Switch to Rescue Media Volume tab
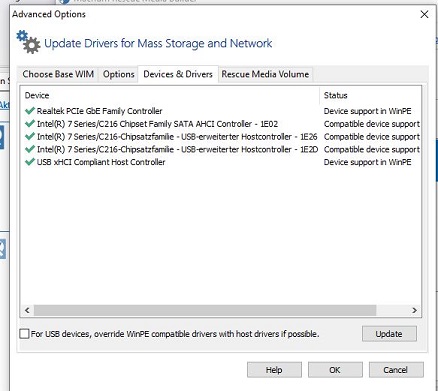Viewport: 438px width, 391px height. point(265,74)
